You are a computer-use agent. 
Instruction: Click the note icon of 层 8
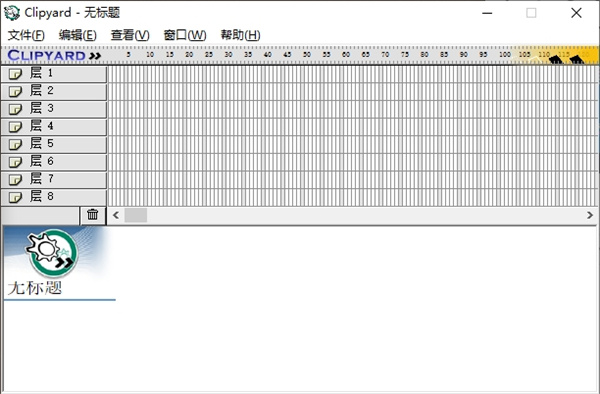(15, 197)
